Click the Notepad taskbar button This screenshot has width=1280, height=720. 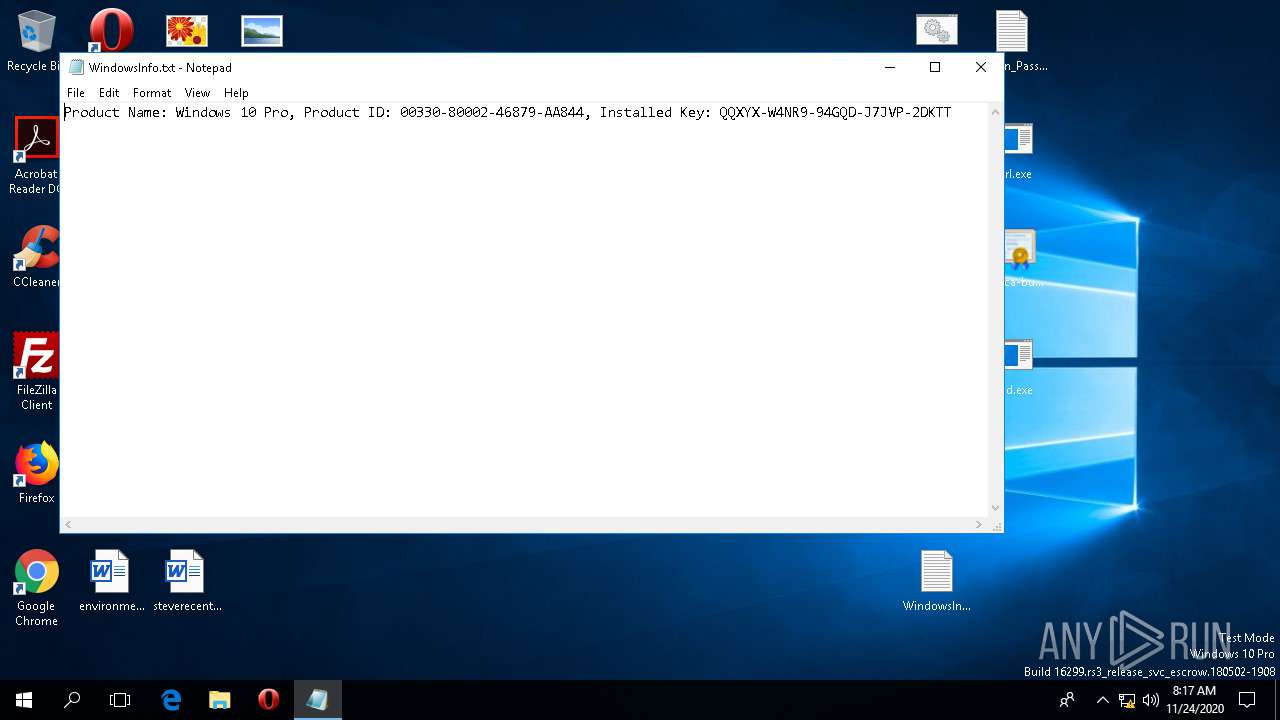[x=317, y=700]
